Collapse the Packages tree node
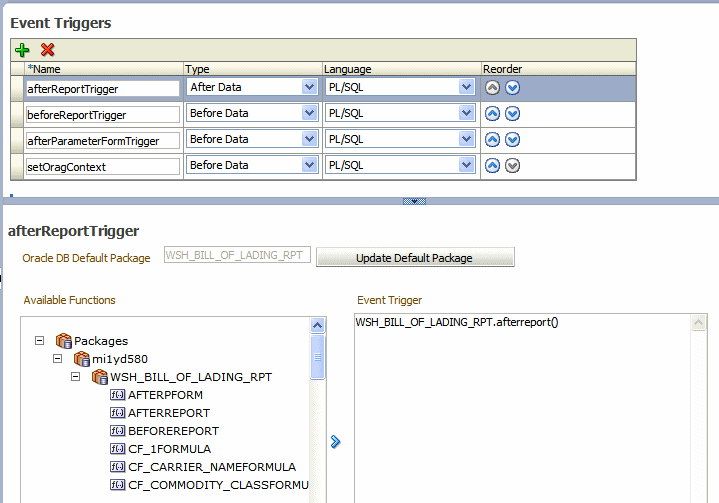Screen dimensions: 719x503 [x=39, y=341]
